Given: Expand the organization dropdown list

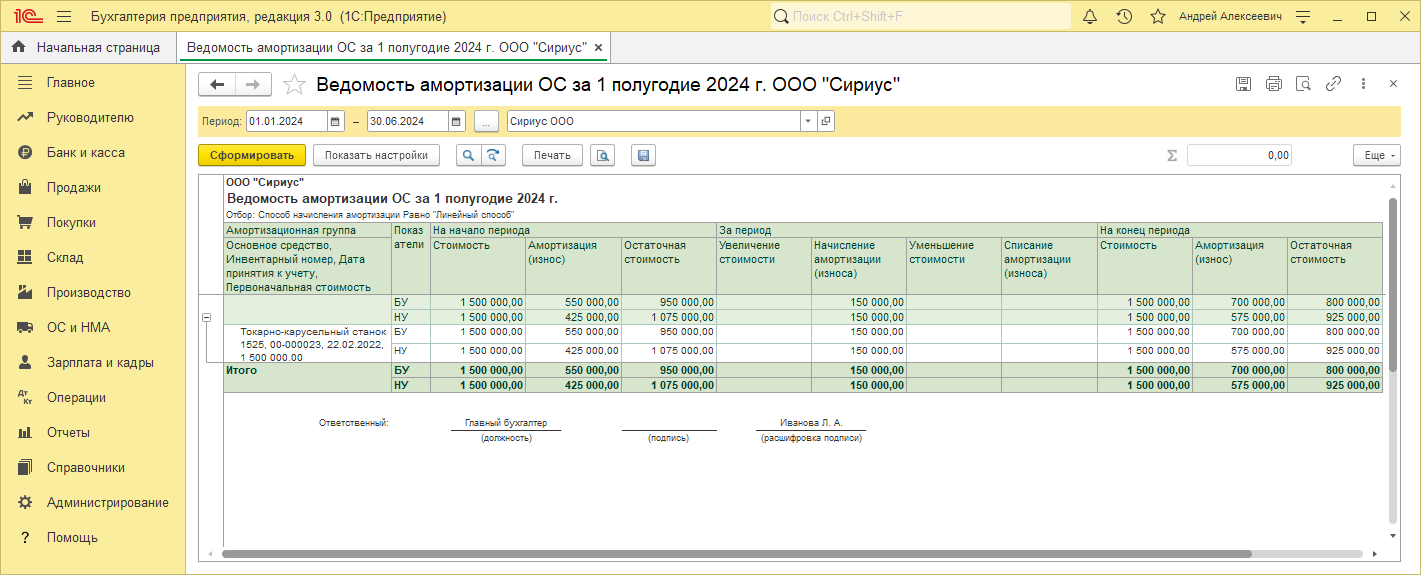Looking at the screenshot, I should pyautogui.click(x=807, y=121).
